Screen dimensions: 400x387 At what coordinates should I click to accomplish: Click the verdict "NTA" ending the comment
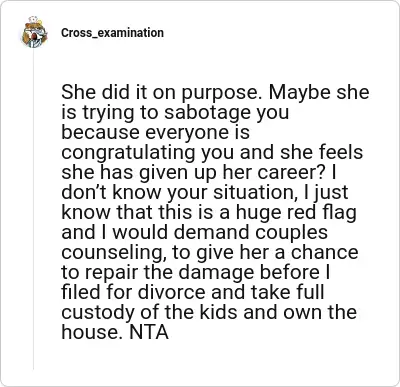[149, 332]
